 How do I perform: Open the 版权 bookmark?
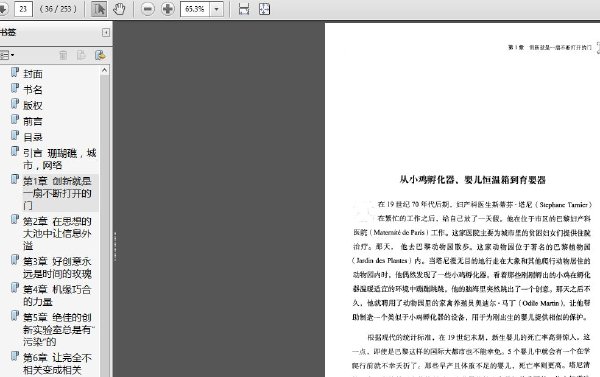click(x=33, y=105)
